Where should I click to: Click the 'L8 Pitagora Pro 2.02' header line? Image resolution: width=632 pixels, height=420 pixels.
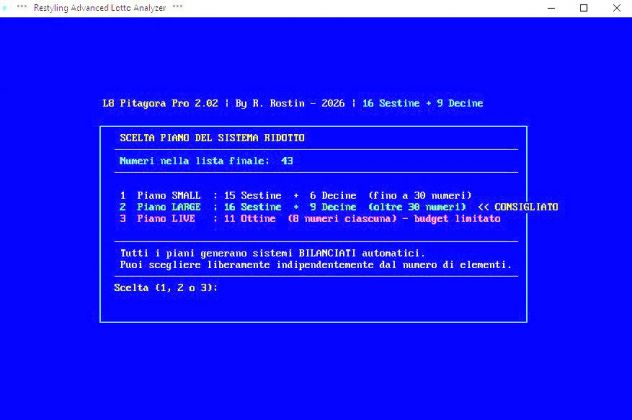pos(293,104)
